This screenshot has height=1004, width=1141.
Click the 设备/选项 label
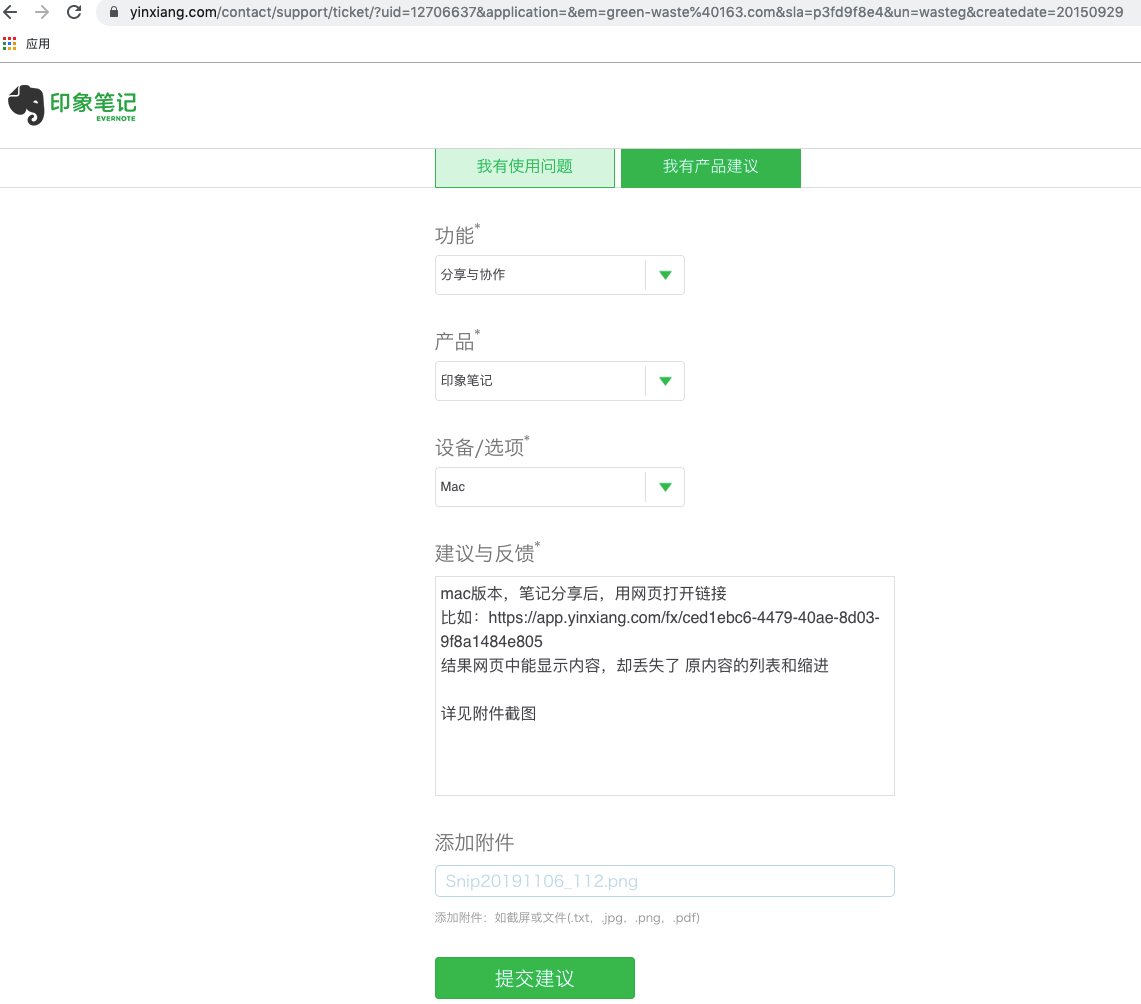tap(482, 447)
